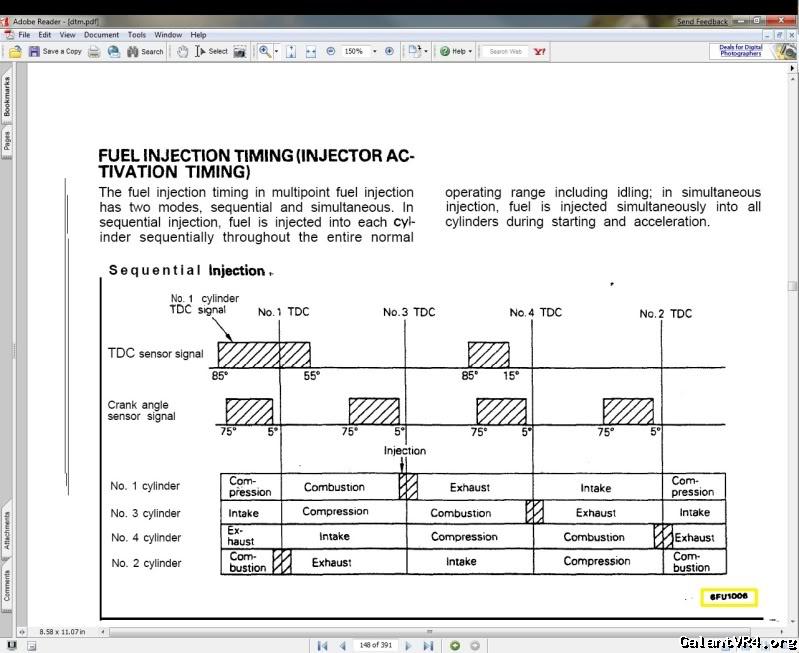The width and height of the screenshot is (799, 653).
Task: Expand the zoom tool dropdown arrow
Action: pos(277,51)
